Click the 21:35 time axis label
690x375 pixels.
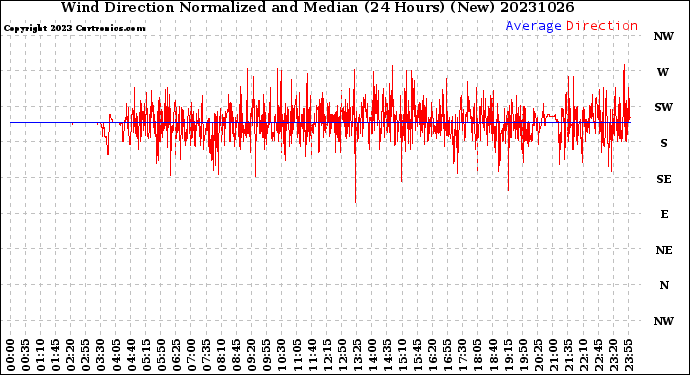[x=569, y=355]
